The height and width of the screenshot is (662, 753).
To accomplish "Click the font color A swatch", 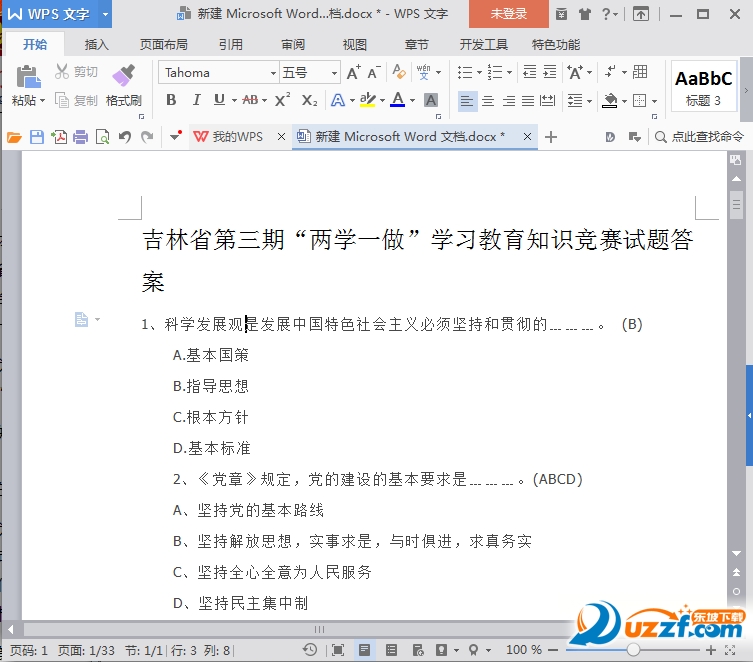I will 397,100.
